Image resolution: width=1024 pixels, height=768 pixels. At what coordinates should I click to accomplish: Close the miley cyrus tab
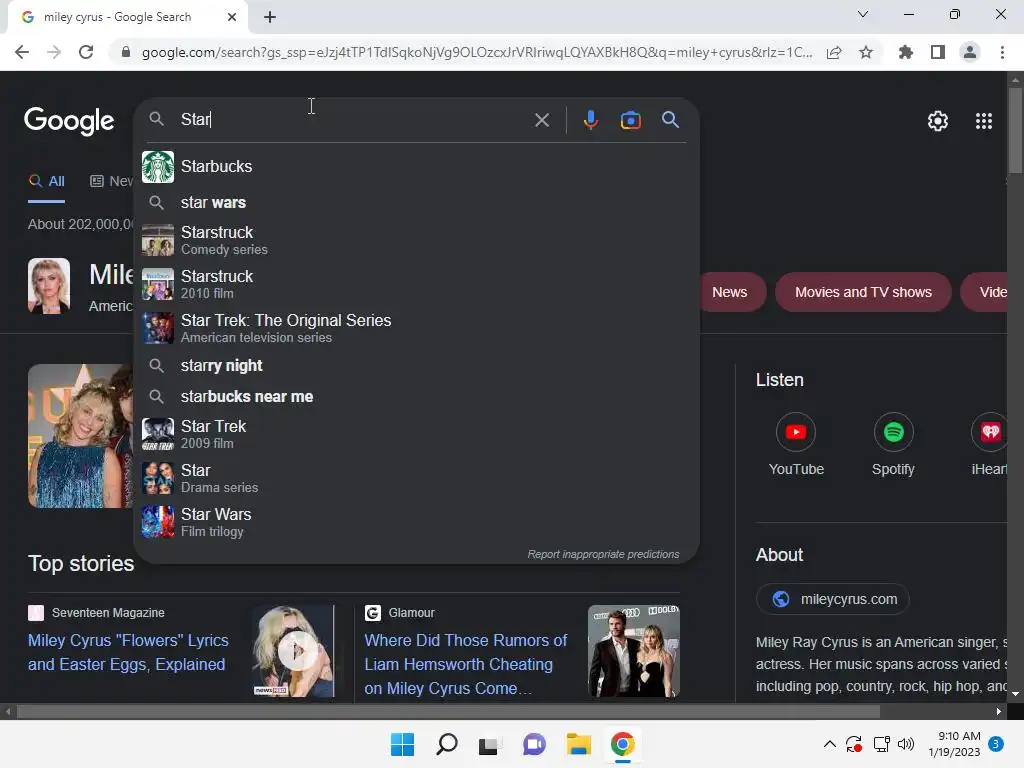pos(232,17)
